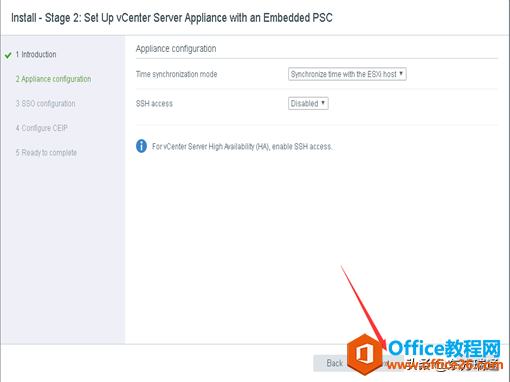Select step 4 Configure CEIP

point(42,128)
